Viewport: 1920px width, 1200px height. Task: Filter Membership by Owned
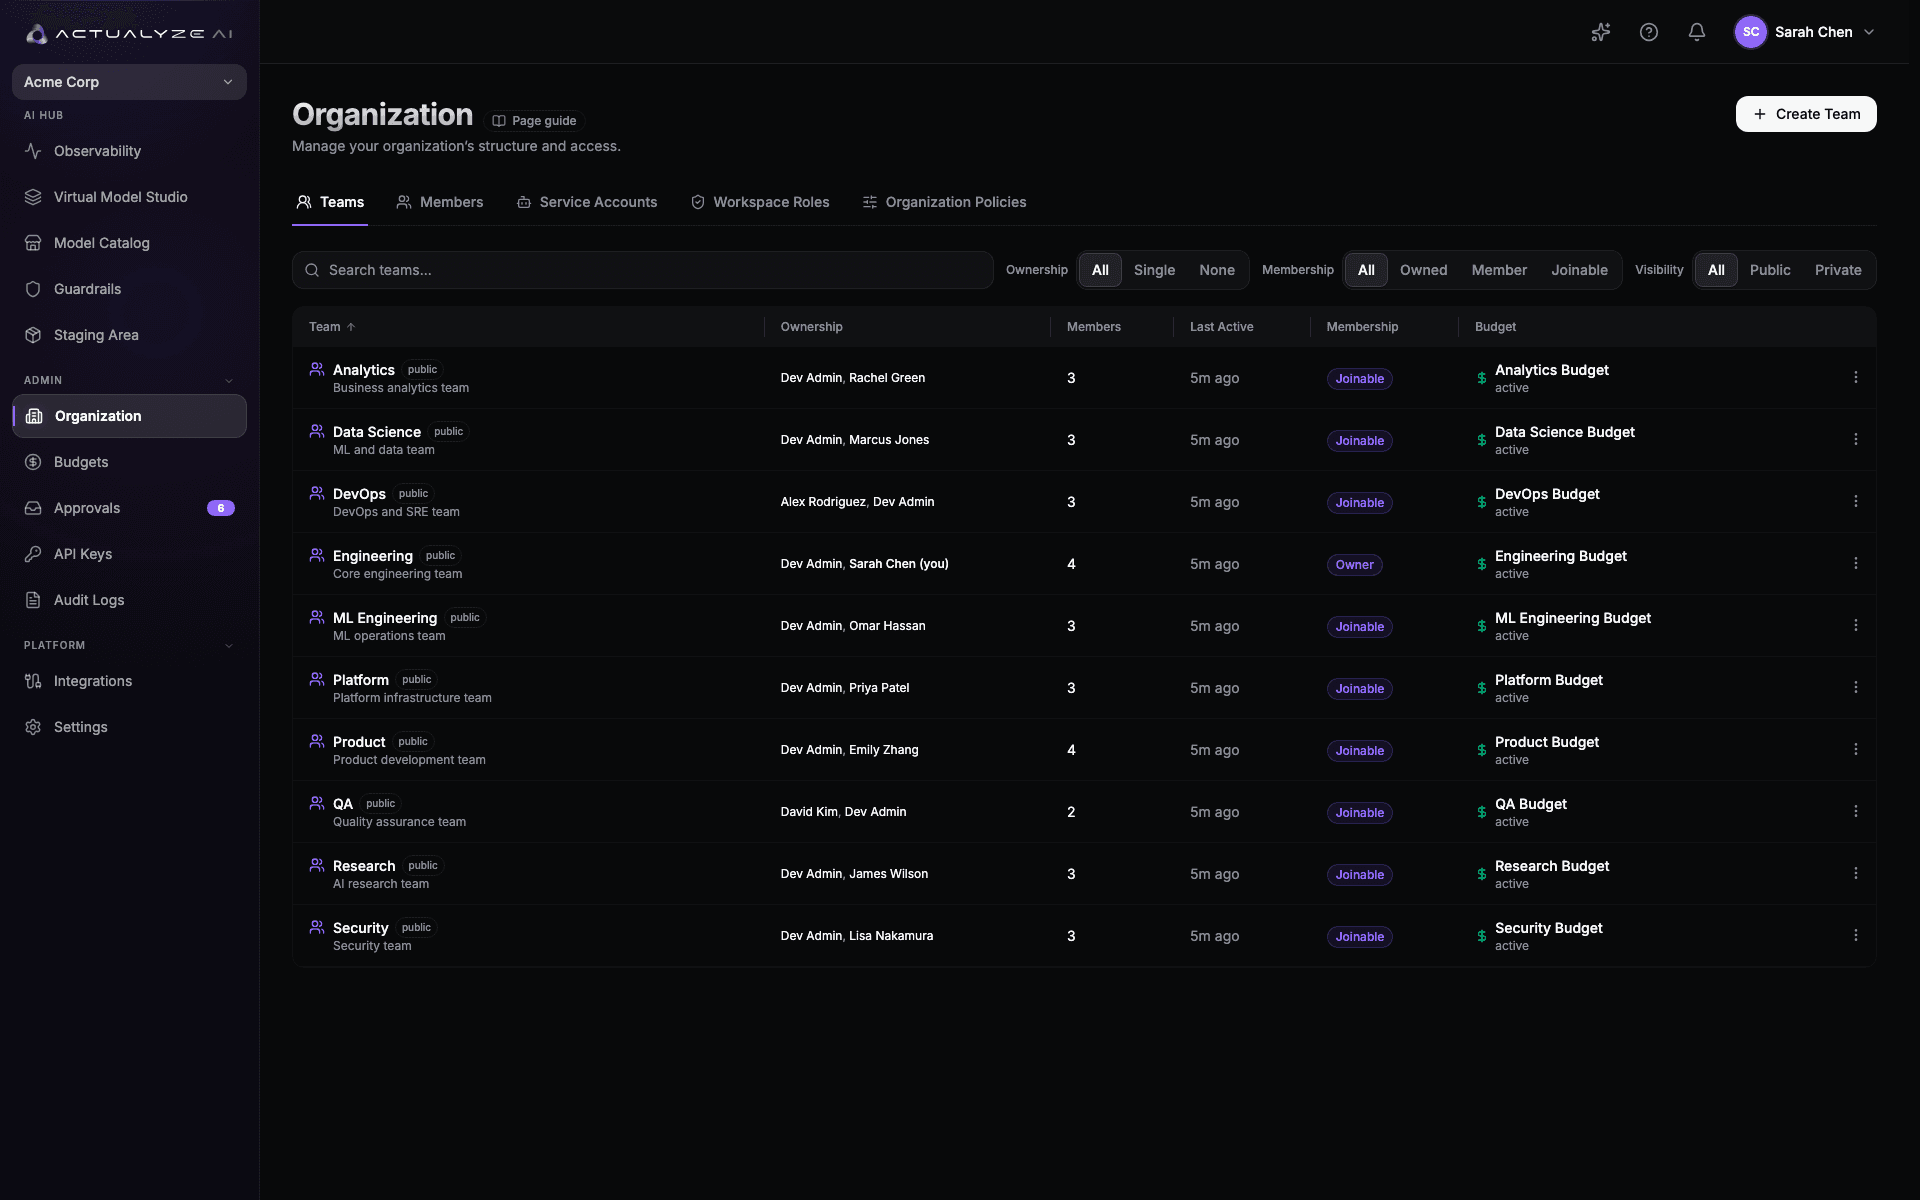coord(1423,270)
